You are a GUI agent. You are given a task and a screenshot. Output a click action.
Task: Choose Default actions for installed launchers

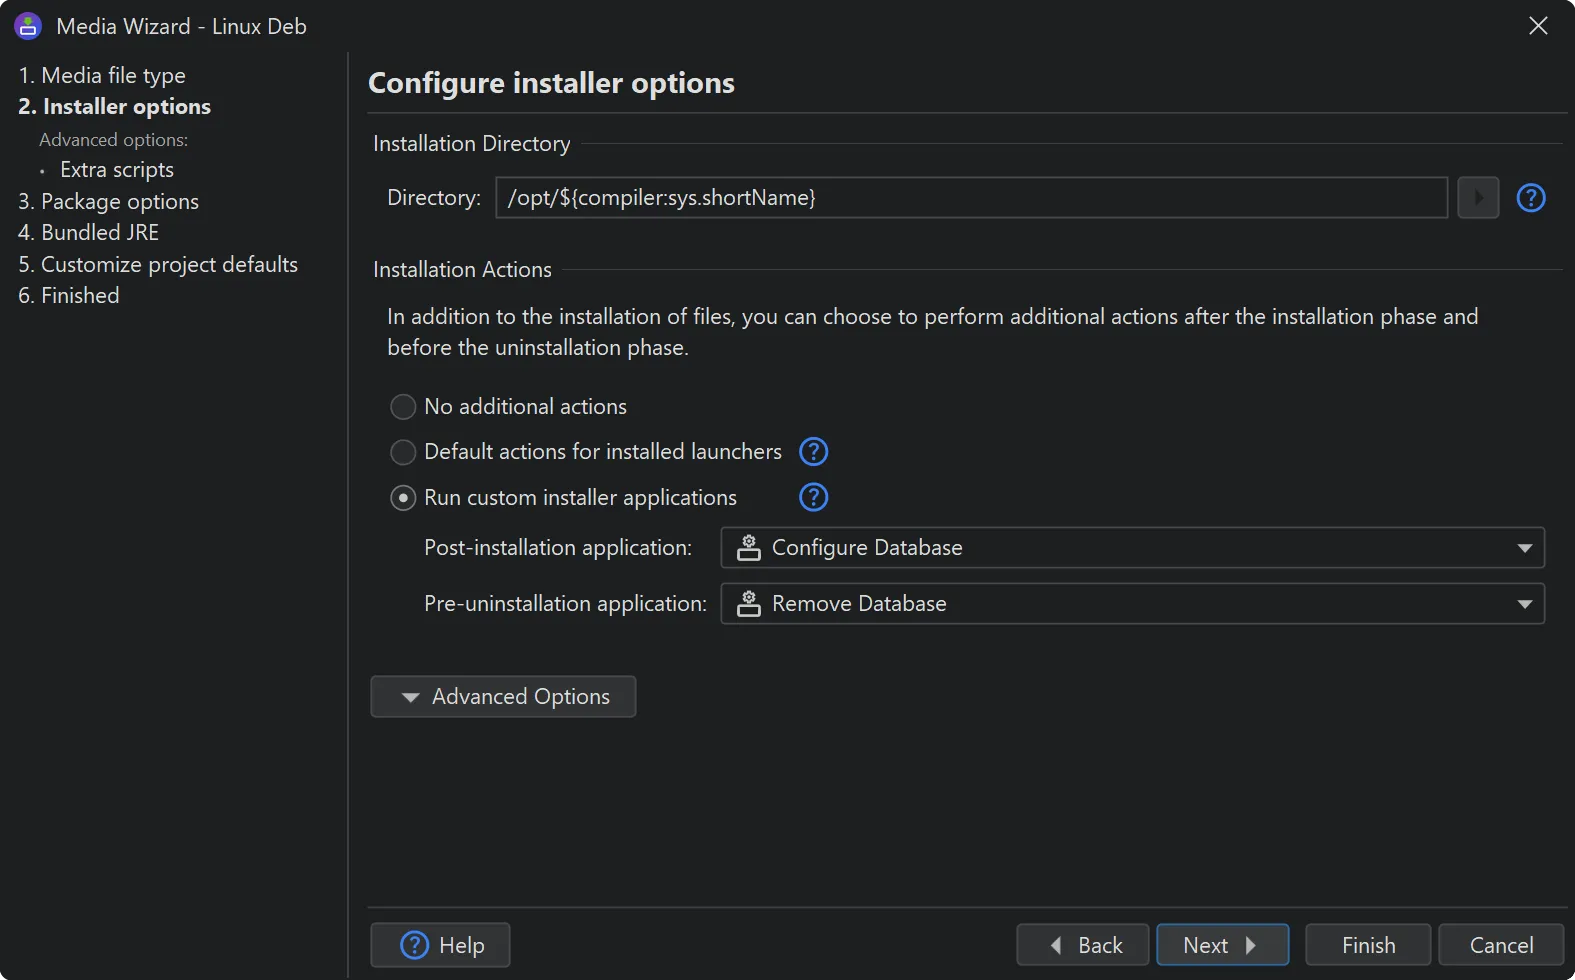pos(403,452)
